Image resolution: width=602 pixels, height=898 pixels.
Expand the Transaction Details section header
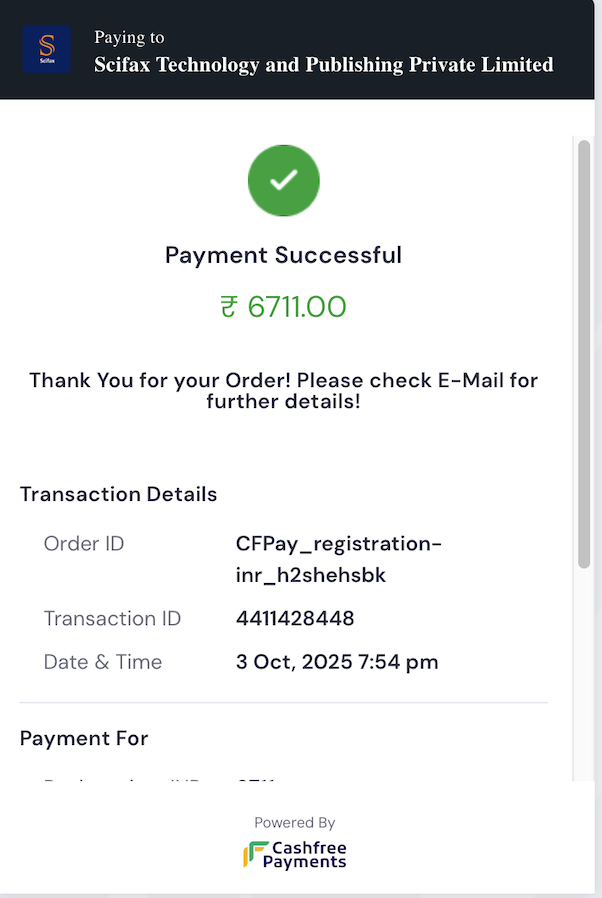(118, 493)
